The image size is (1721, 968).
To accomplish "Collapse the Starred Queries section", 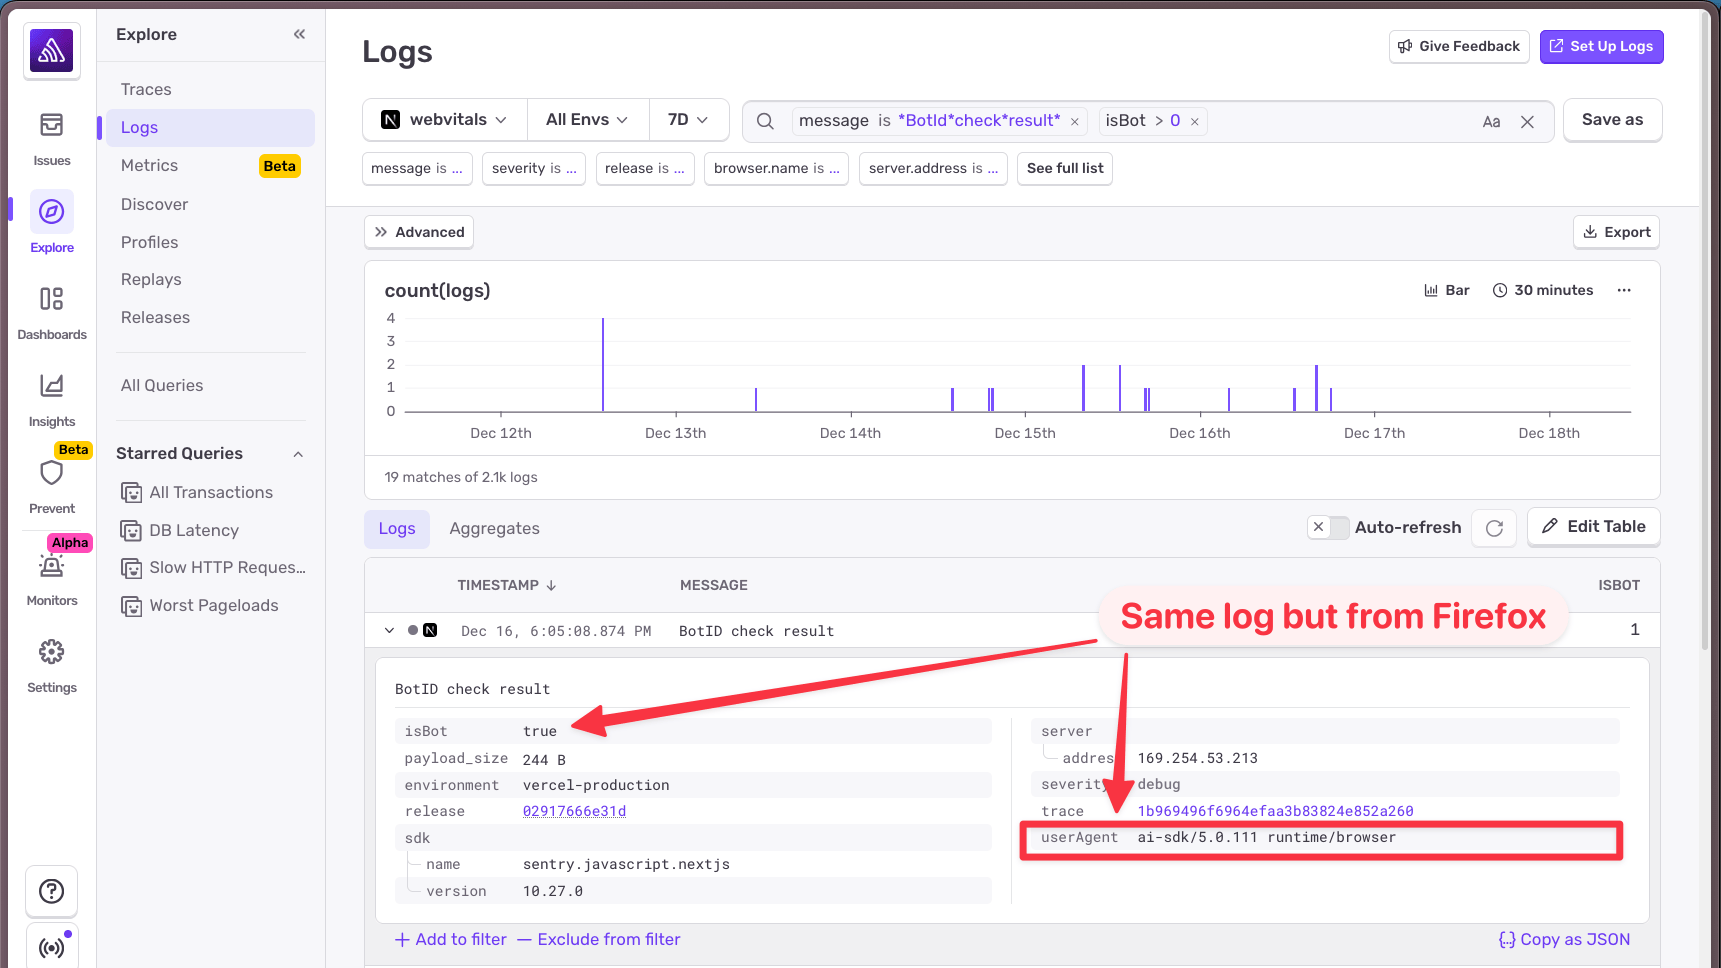I will [298, 453].
